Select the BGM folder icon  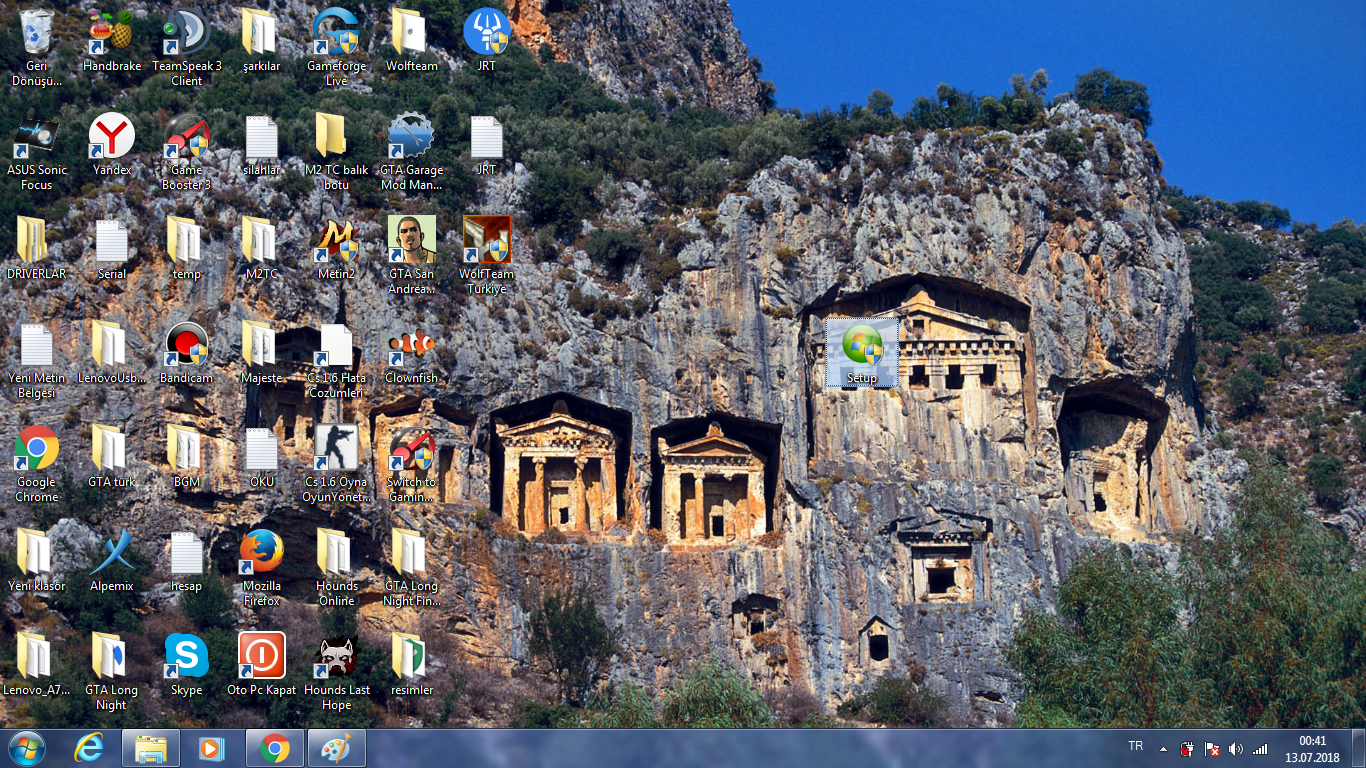click(187, 457)
